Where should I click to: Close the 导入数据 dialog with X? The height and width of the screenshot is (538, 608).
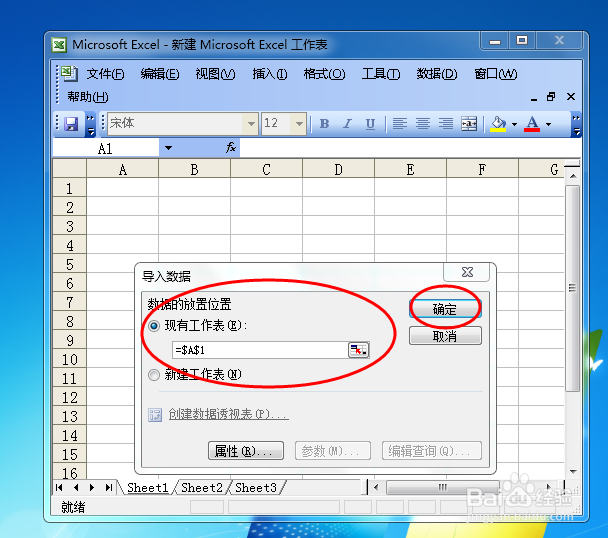click(x=467, y=272)
